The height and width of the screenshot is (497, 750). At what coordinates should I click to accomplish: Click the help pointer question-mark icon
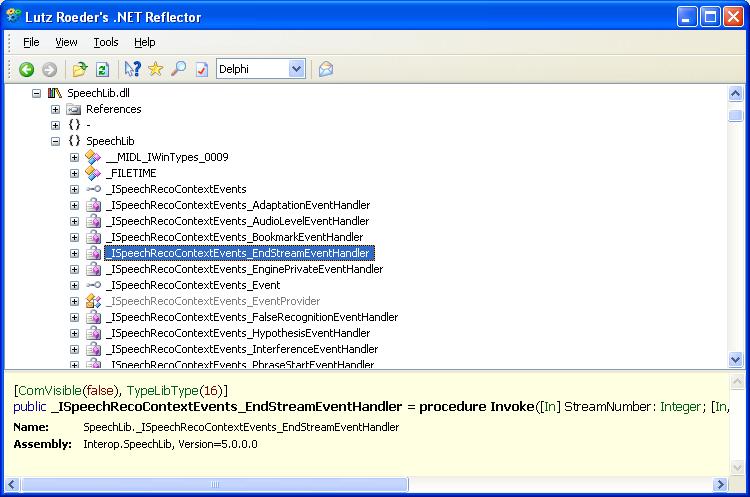coord(132,69)
